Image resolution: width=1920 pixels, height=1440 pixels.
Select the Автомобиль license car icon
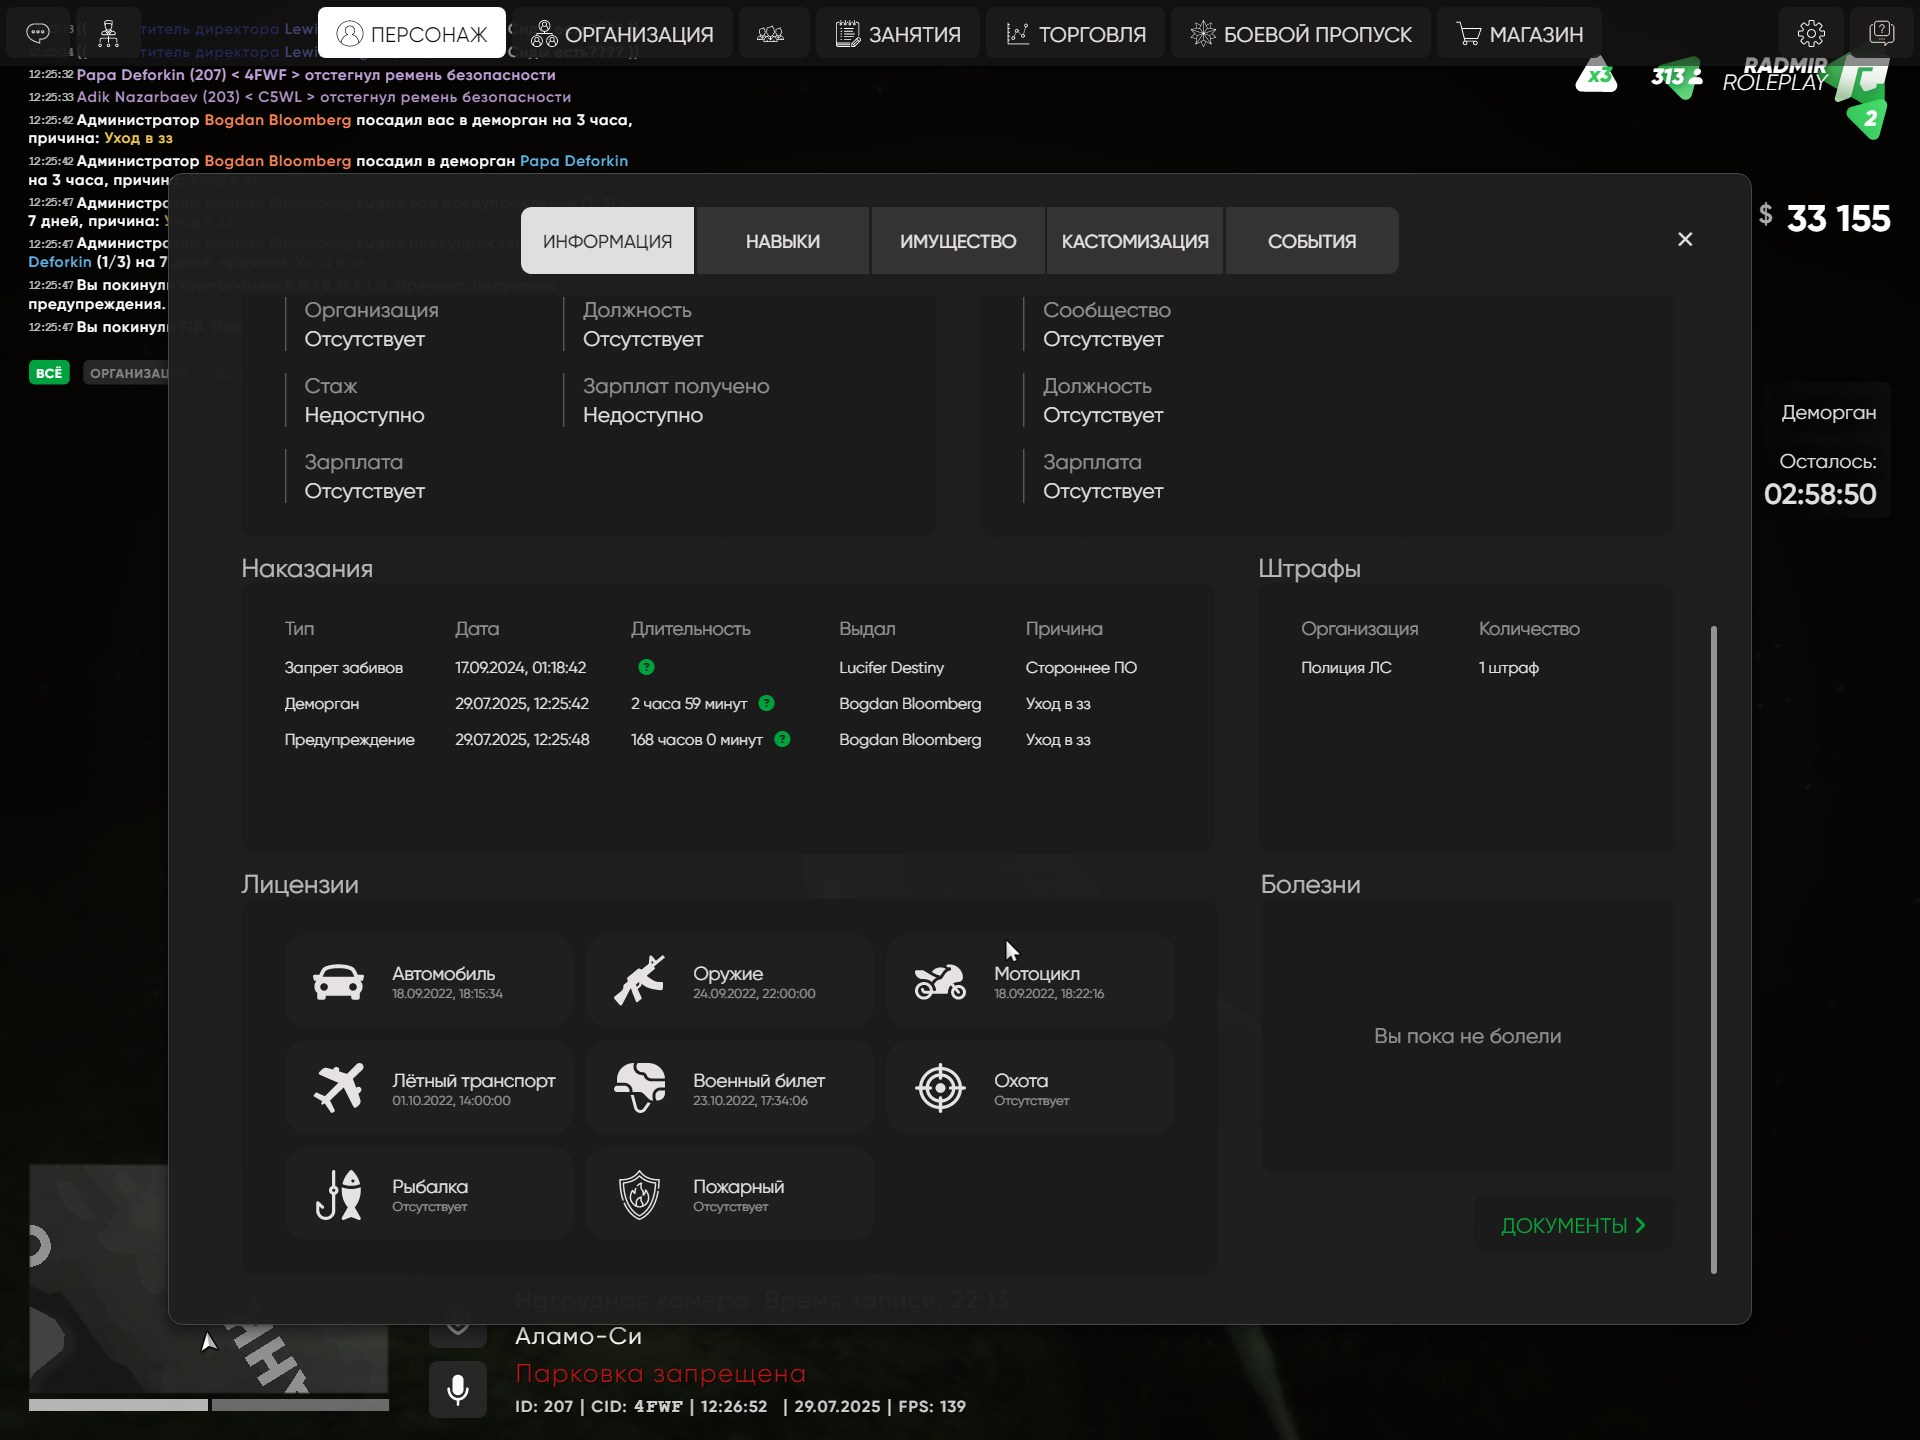339,982
